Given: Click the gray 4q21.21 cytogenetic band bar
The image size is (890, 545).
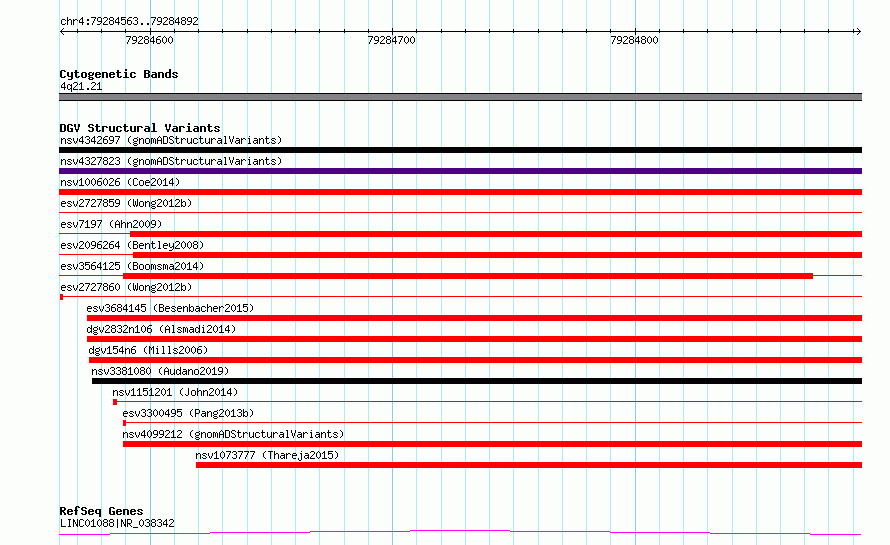Looking at the screenshot, I should [x=460, y=97].
